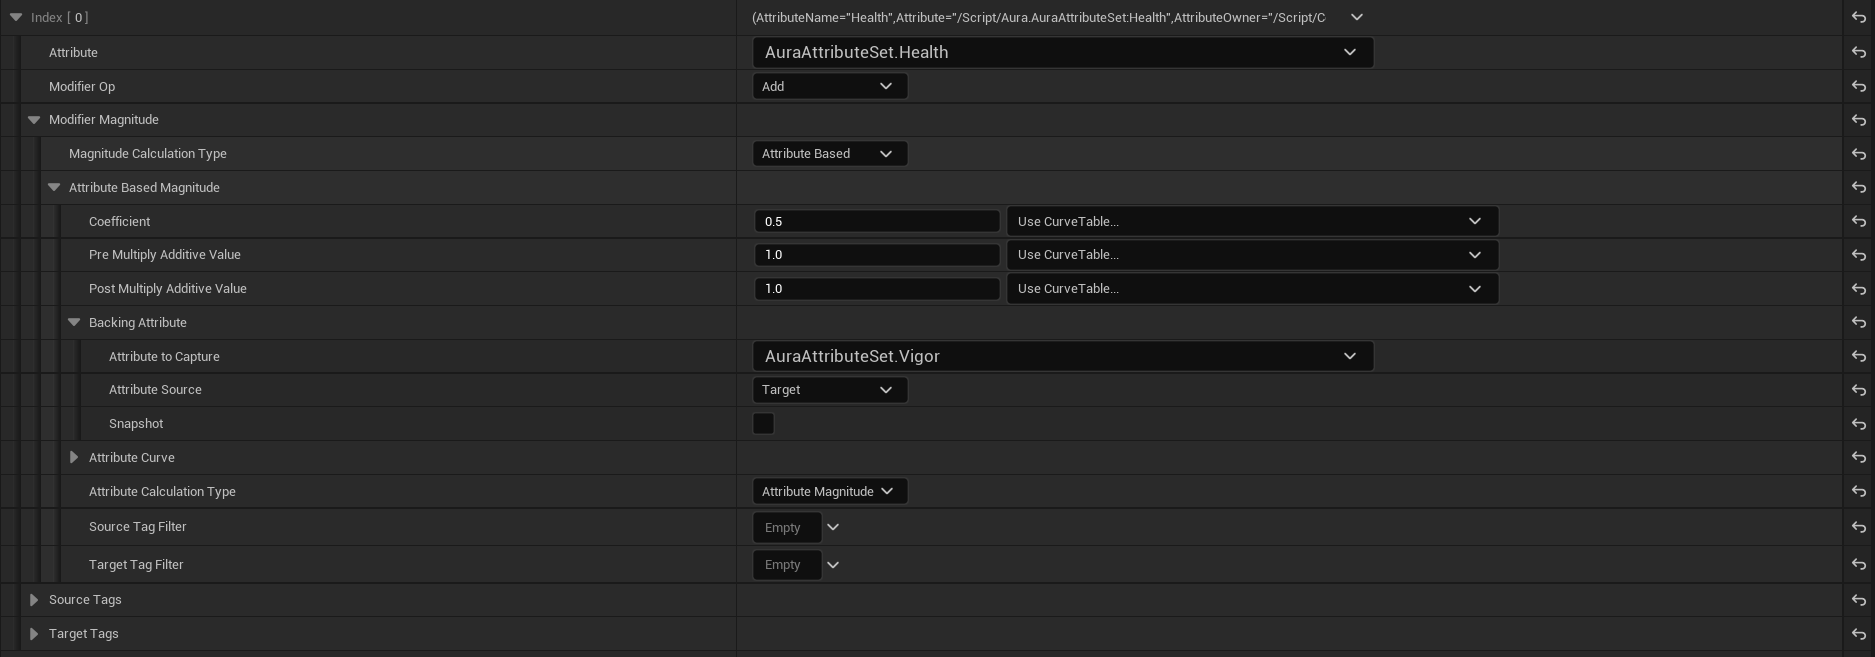Reset Target Tag Filter to default

coord(1859,565)
